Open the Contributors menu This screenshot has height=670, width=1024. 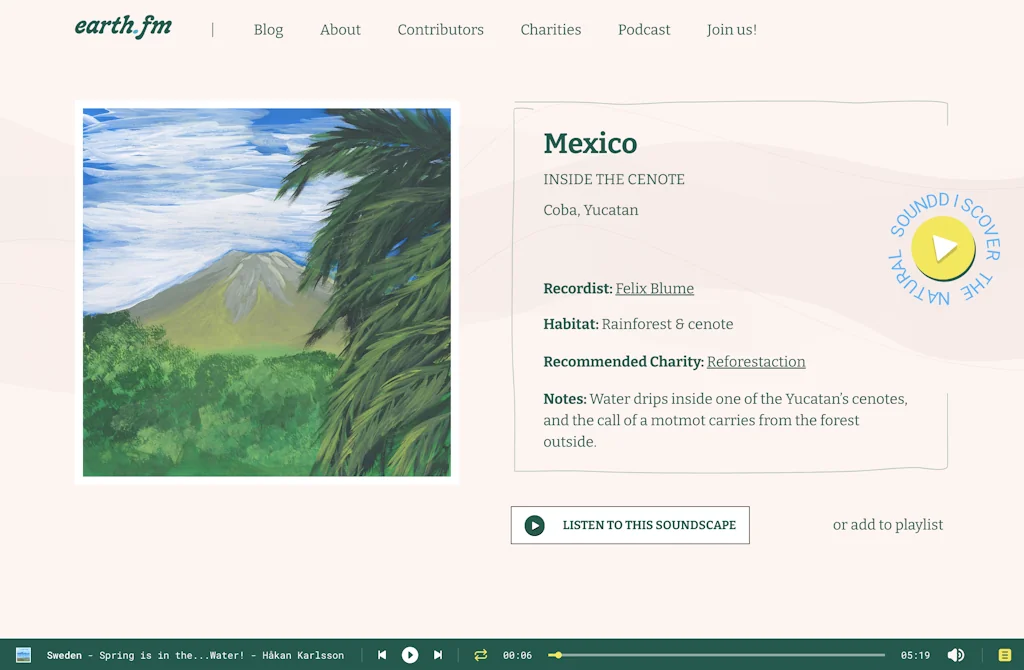coord(440,30)
